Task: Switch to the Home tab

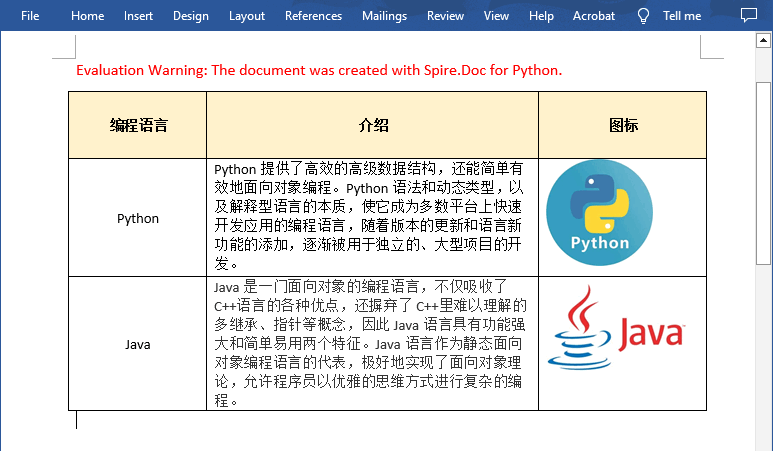Action: pos(87,16)
